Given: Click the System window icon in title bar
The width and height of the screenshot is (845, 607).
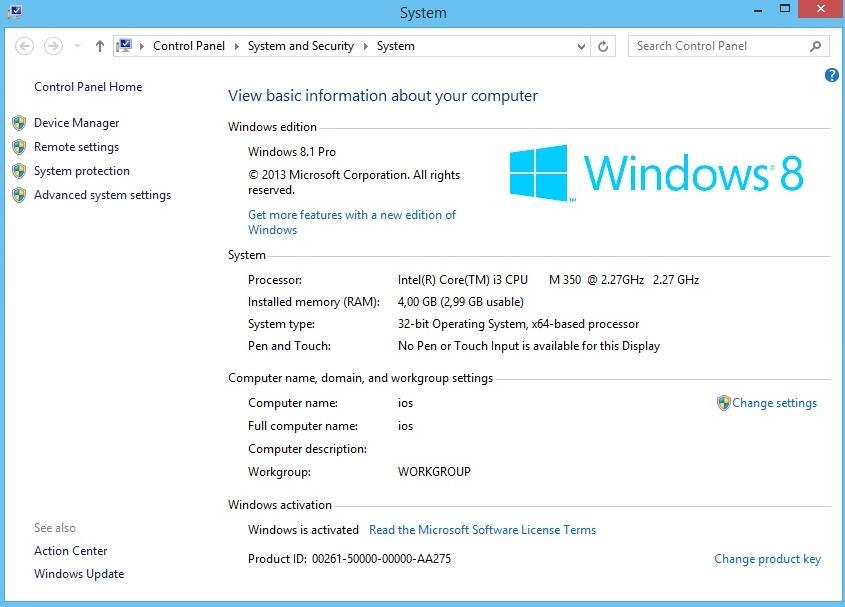Looking at the screenshot, I should (16, 11).
